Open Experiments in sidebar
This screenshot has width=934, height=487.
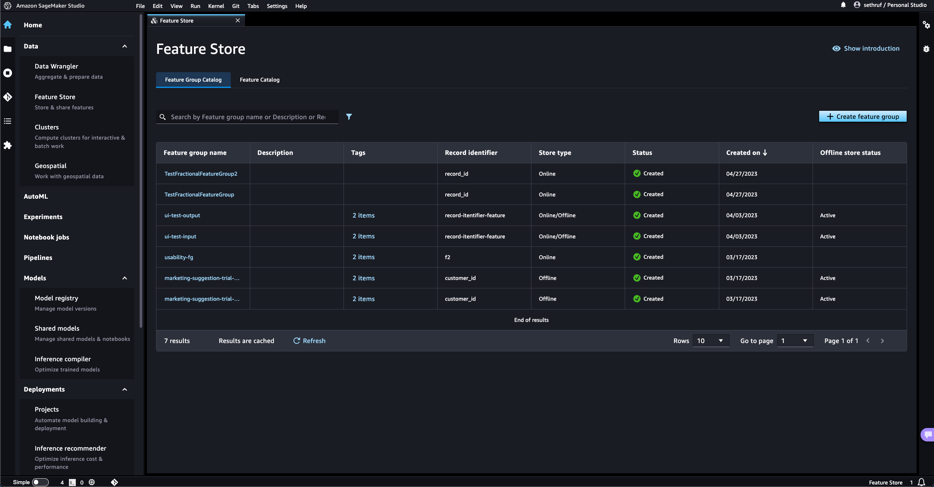tap(43, 217)
